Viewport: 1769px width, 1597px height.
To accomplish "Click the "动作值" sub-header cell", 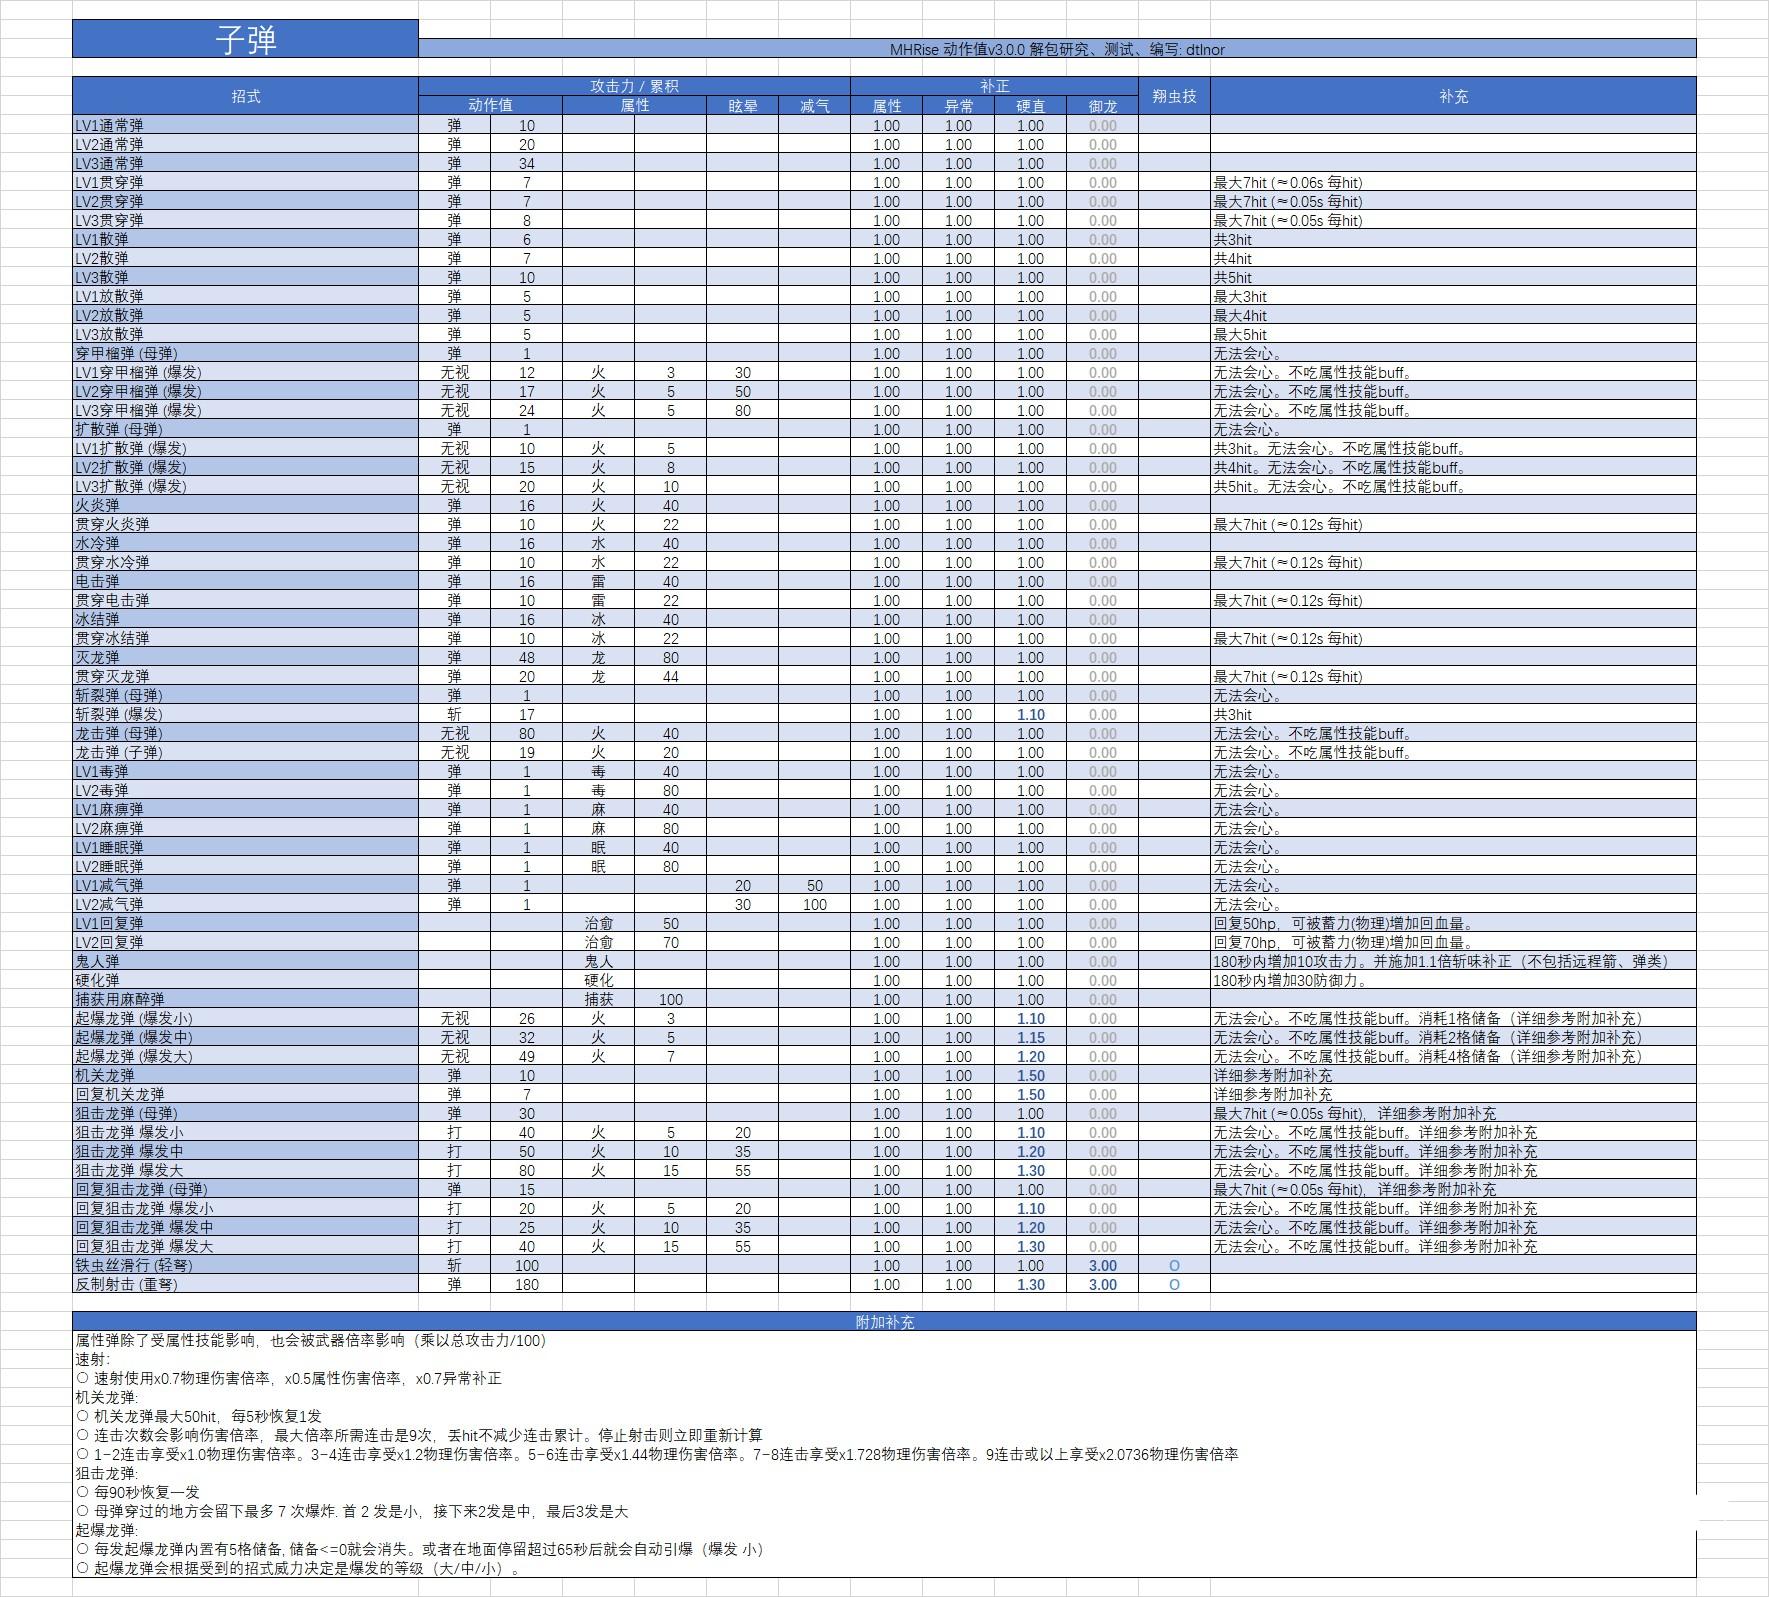I will (x=490, y=106).
